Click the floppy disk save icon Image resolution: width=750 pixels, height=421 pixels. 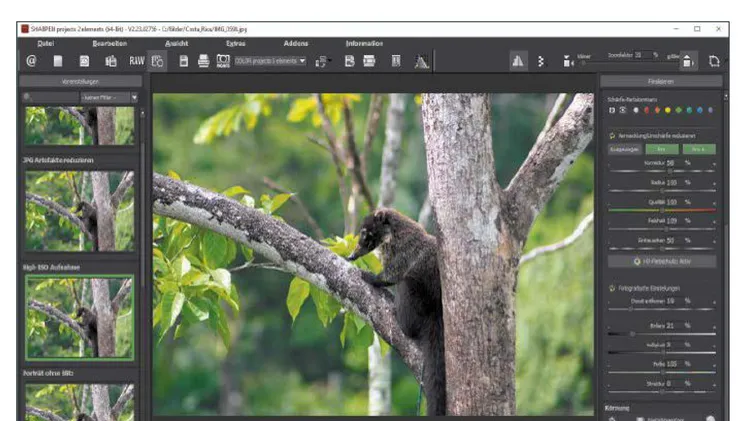click(184, 61)
